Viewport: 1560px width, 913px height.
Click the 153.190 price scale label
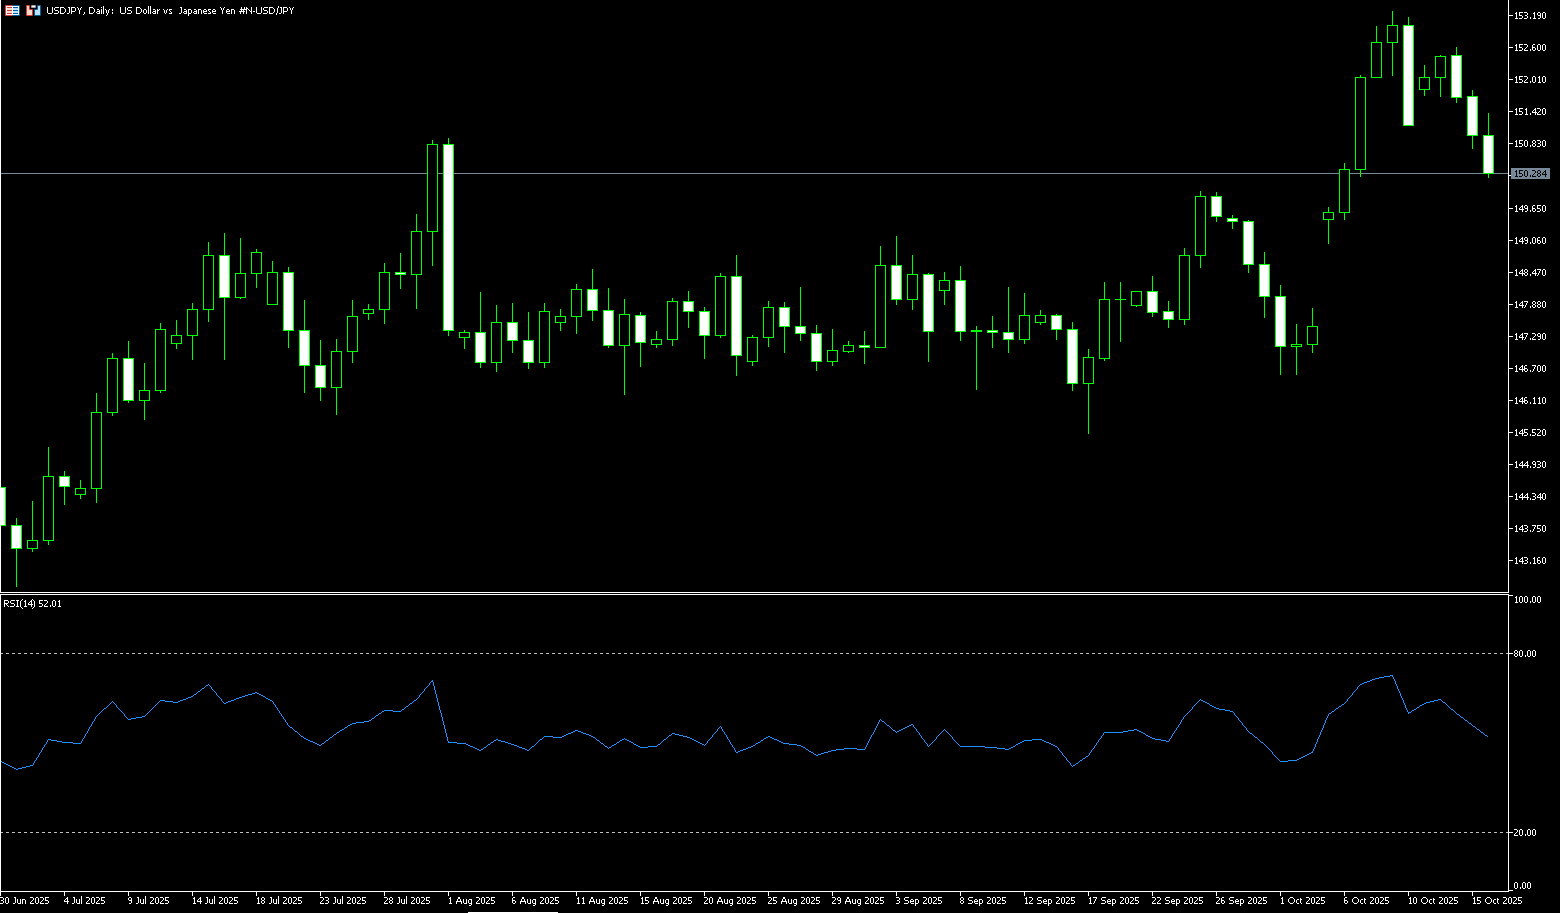click(1530, 16)
